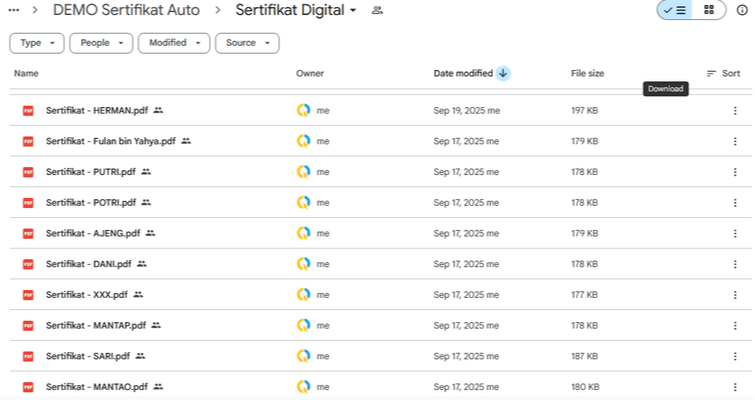Switch to list layout view
Viewport: 755px width, 400px height.
pos(675,10)
